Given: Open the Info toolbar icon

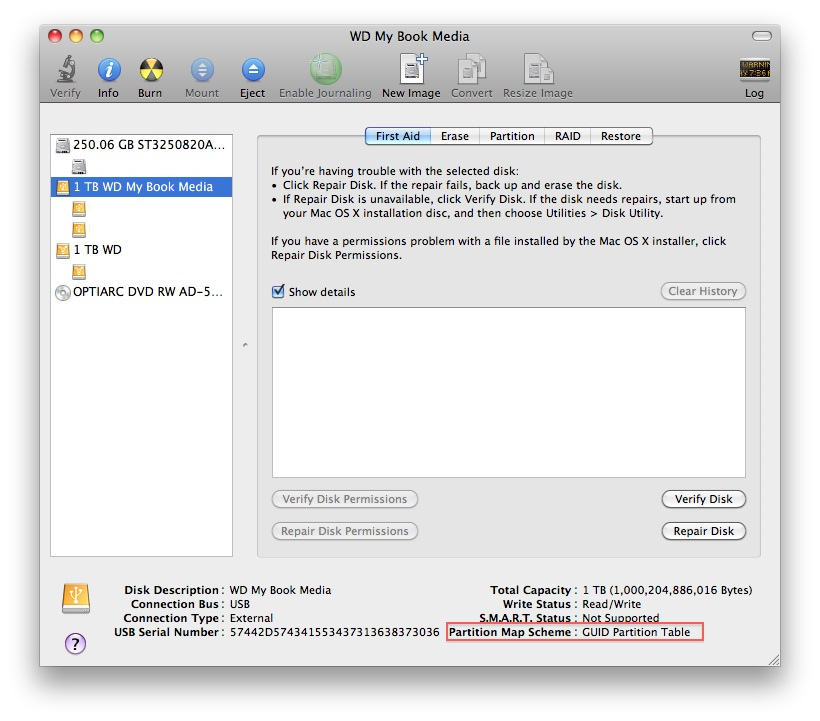Looking at the screenshot, I should (x=109, y=70).
